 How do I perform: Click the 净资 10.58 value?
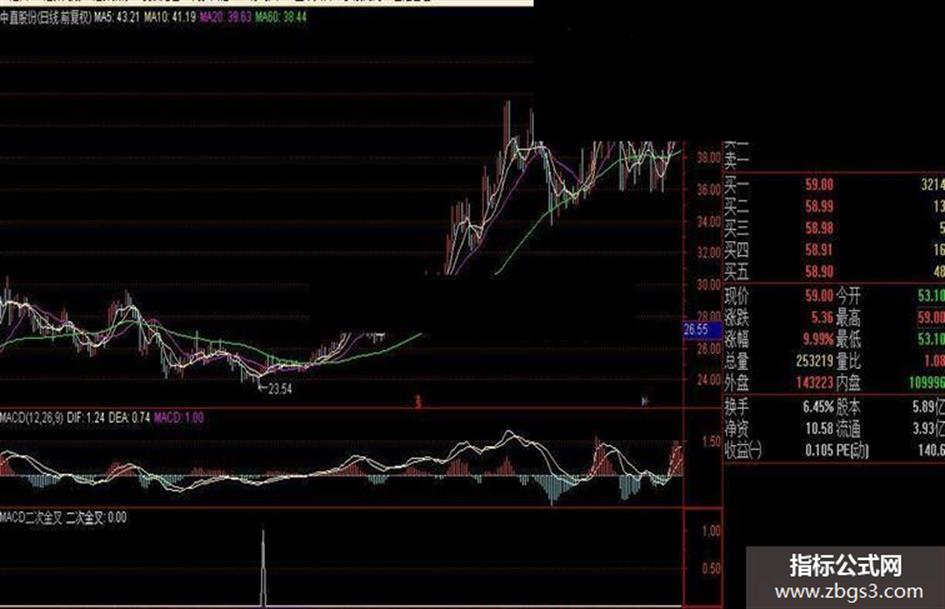tap(819, 429)
